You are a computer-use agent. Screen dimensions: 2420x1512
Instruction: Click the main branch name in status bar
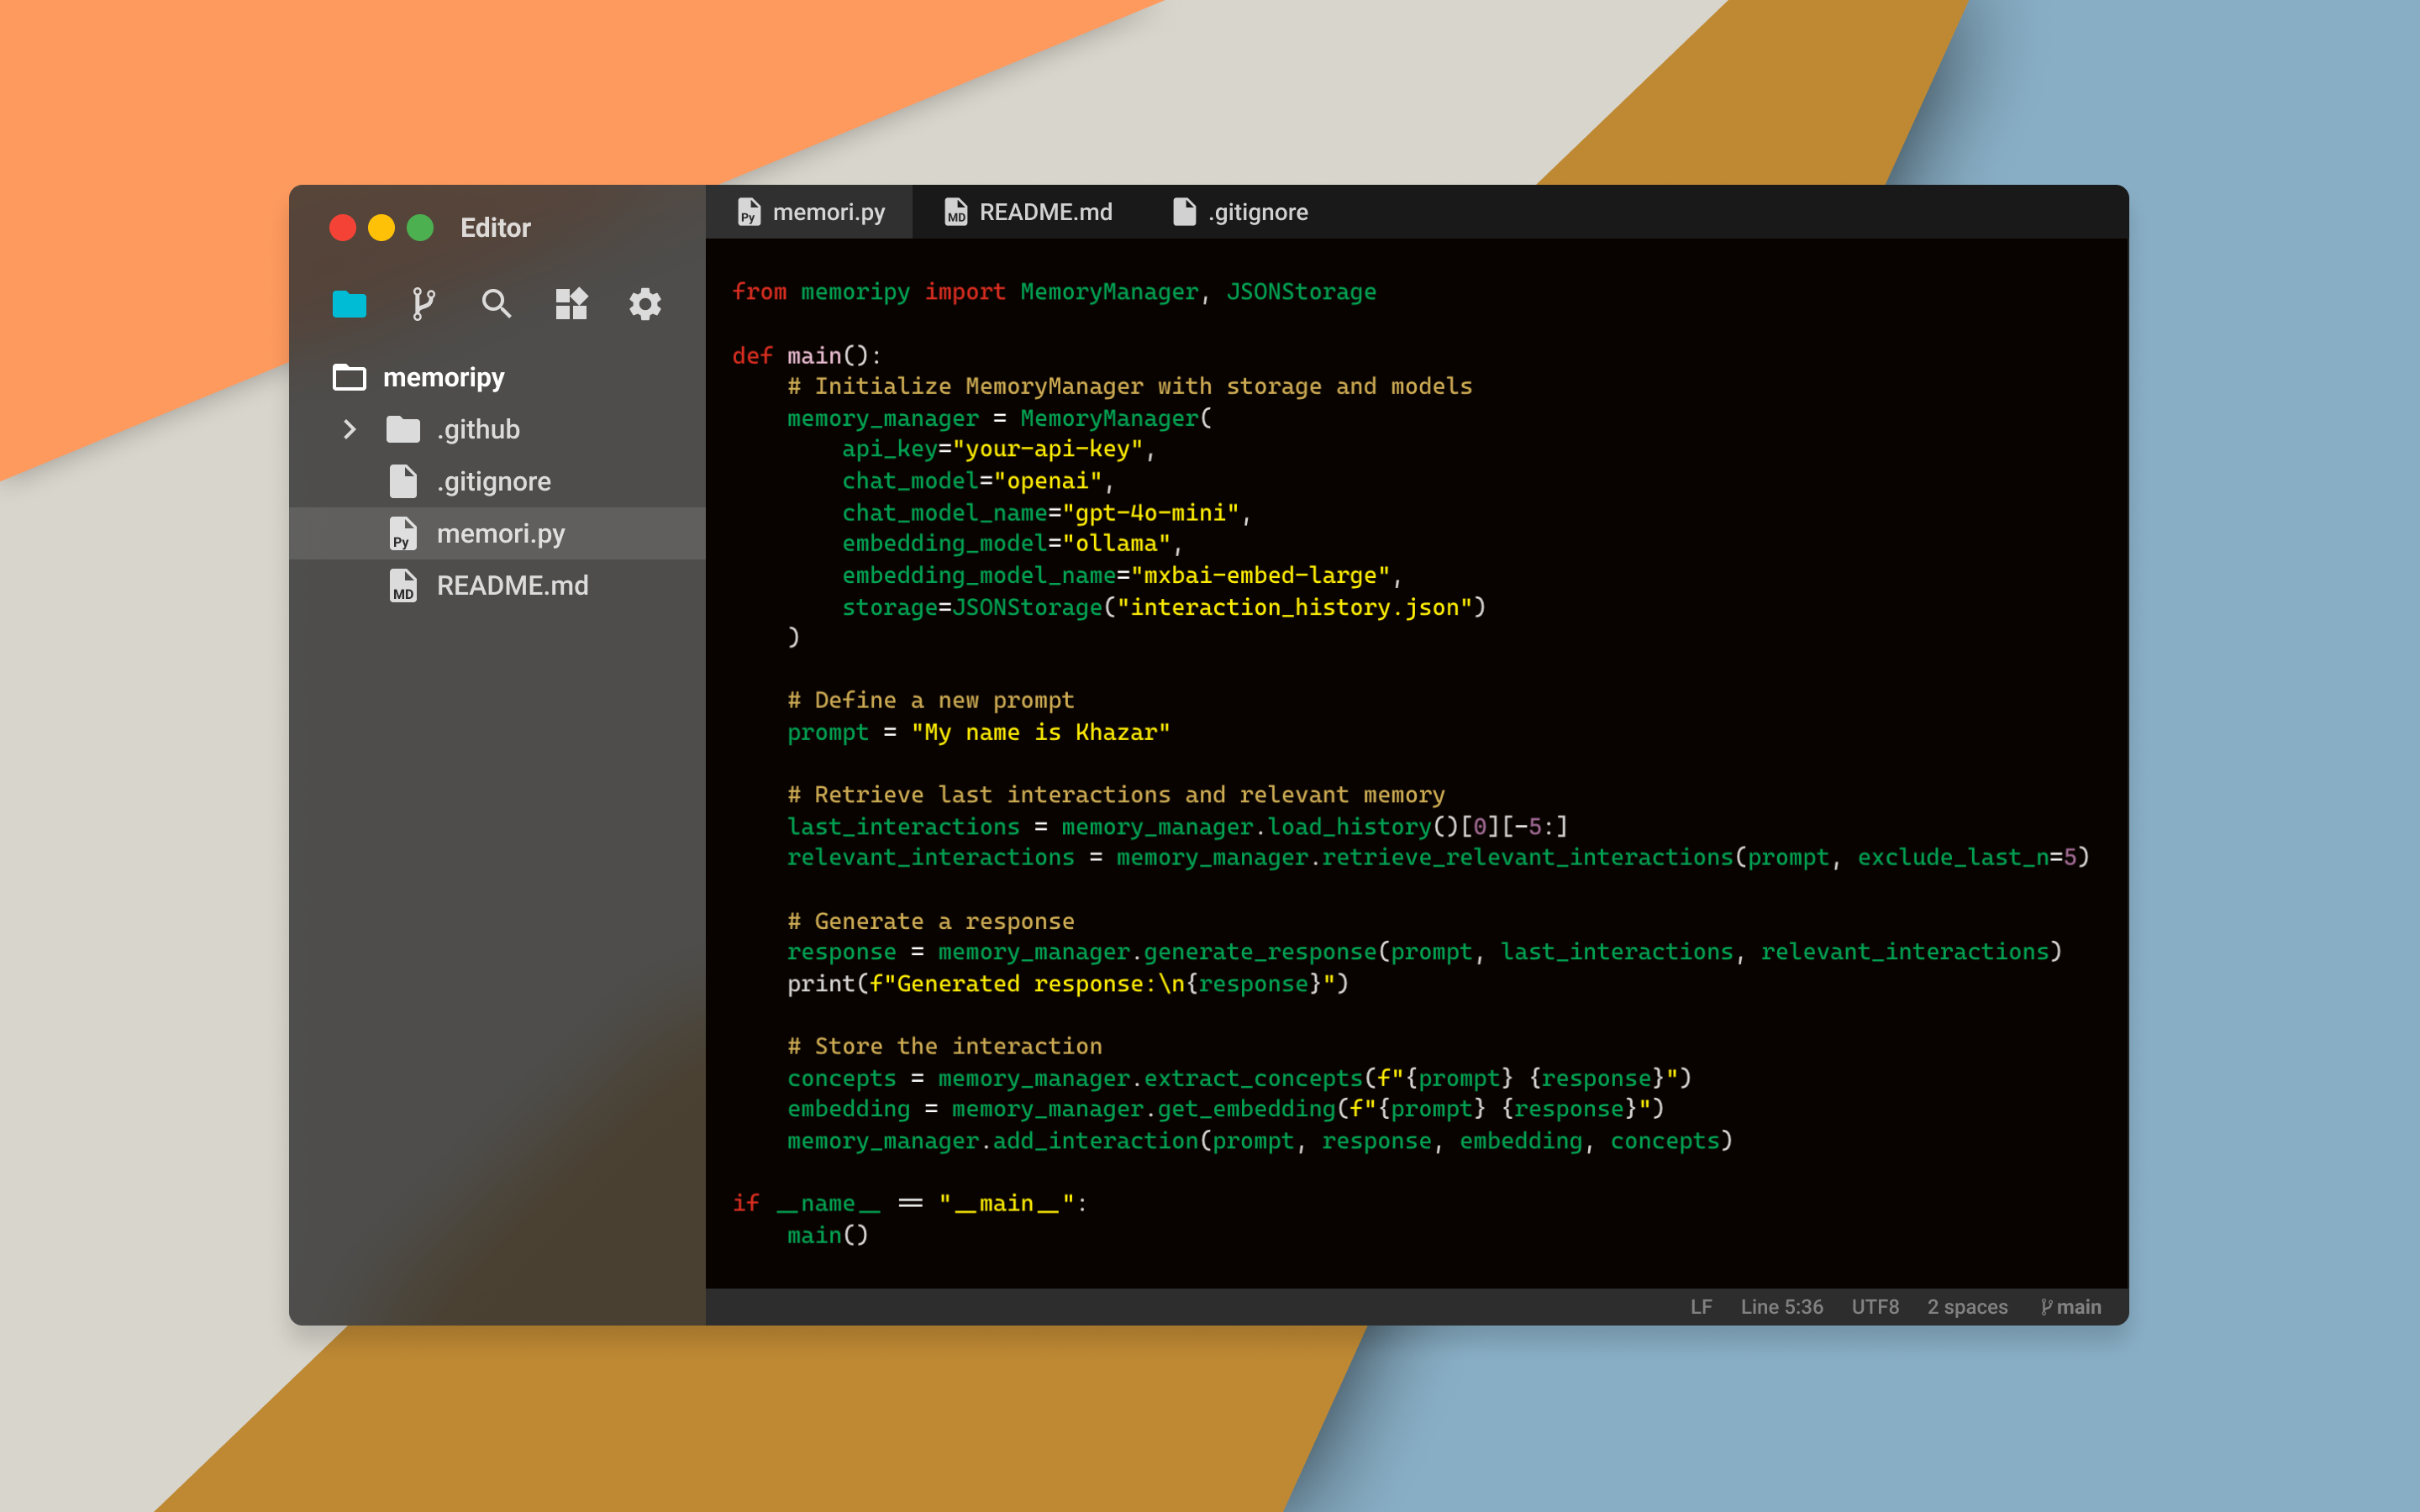[2078, 1307]
